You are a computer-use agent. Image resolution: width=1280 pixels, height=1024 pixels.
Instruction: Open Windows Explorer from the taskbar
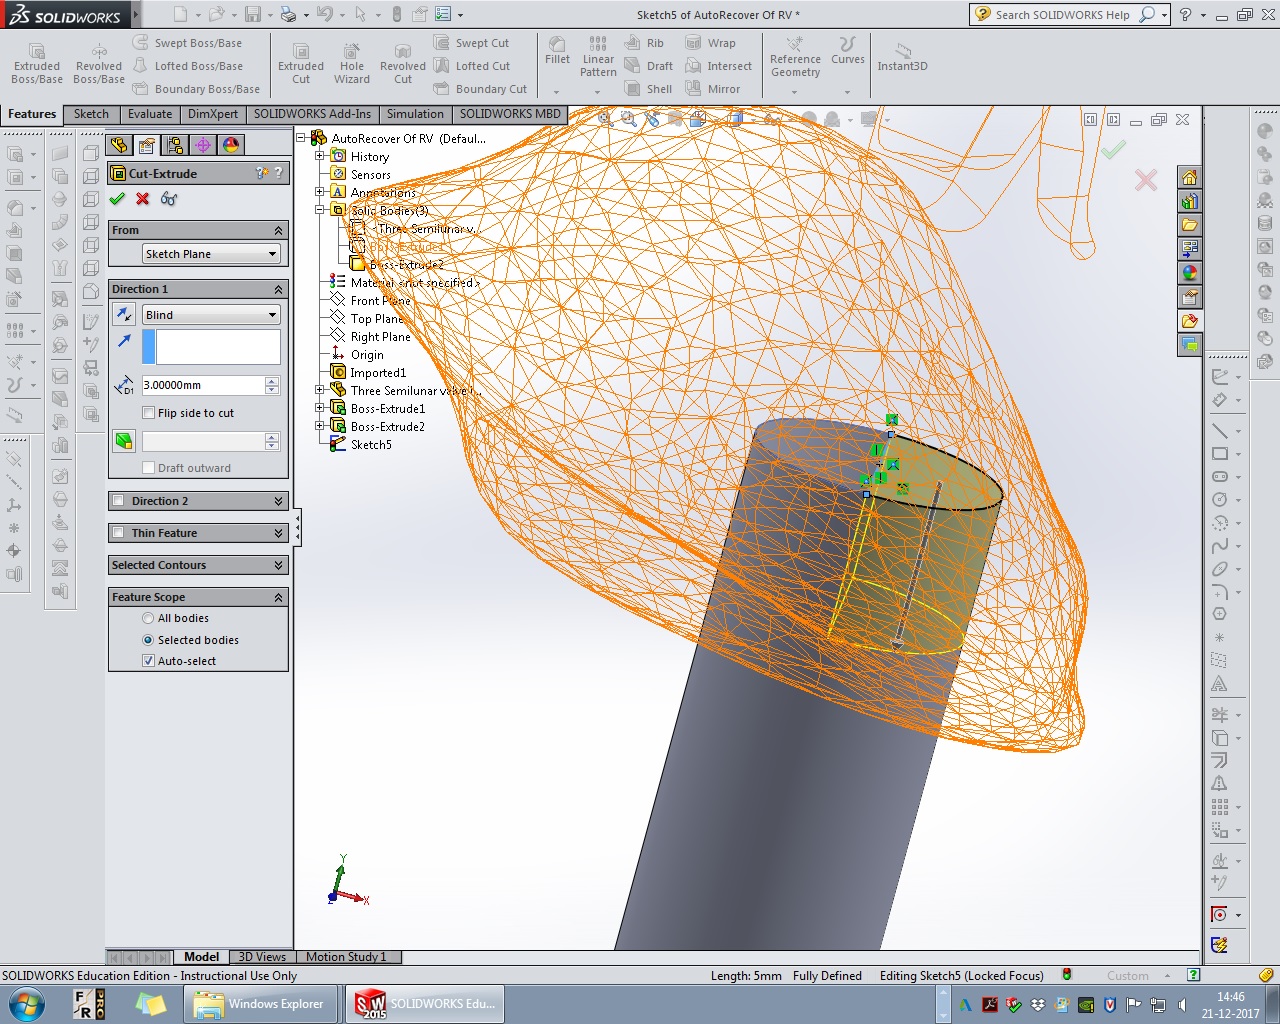pyautogui.click(x=259, y=1004)
